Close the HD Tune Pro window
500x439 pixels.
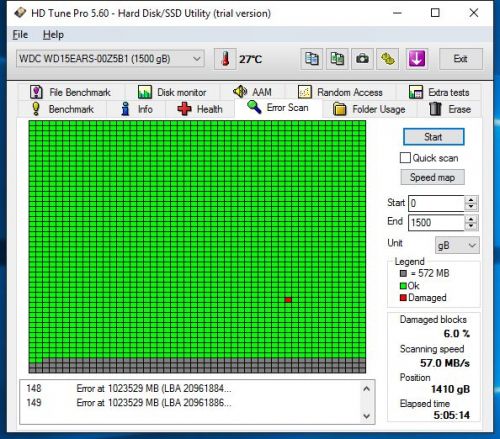[x=474, y=13]
